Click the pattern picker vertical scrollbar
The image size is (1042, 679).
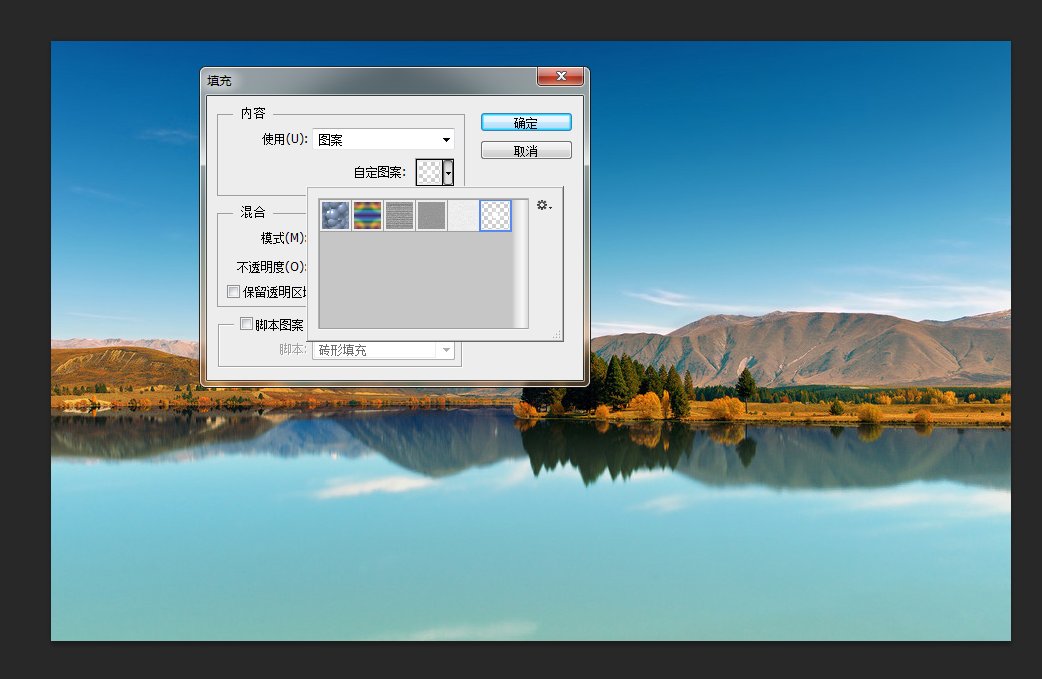tap(519, 262)
